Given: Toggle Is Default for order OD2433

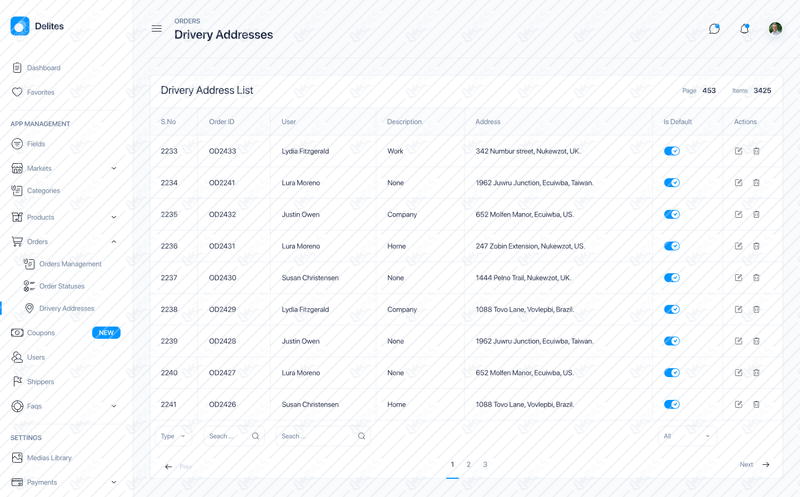Looking at the screenshot, I should [671, 151].
